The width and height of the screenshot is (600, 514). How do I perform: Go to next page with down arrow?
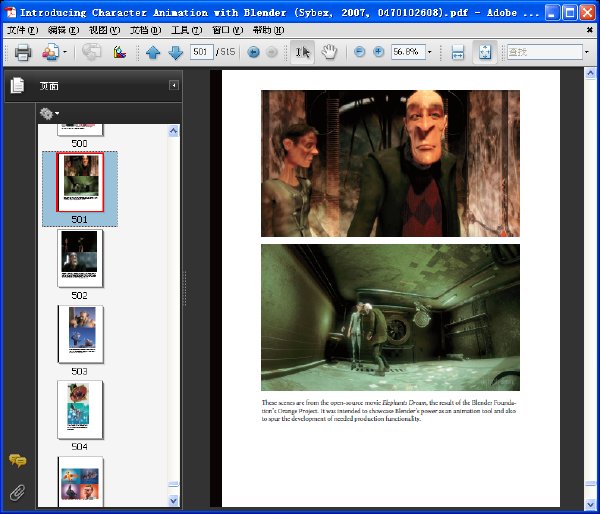[175, 52]
